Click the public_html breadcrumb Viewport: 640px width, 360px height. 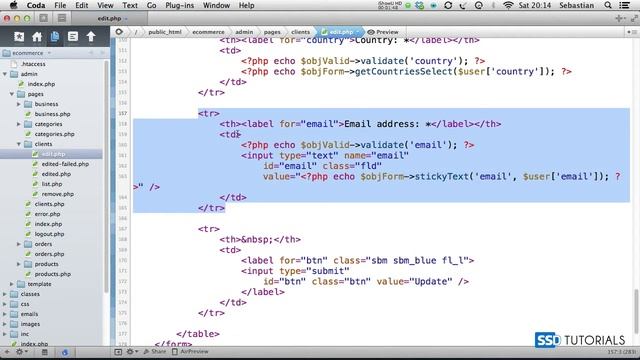(165, 32)
